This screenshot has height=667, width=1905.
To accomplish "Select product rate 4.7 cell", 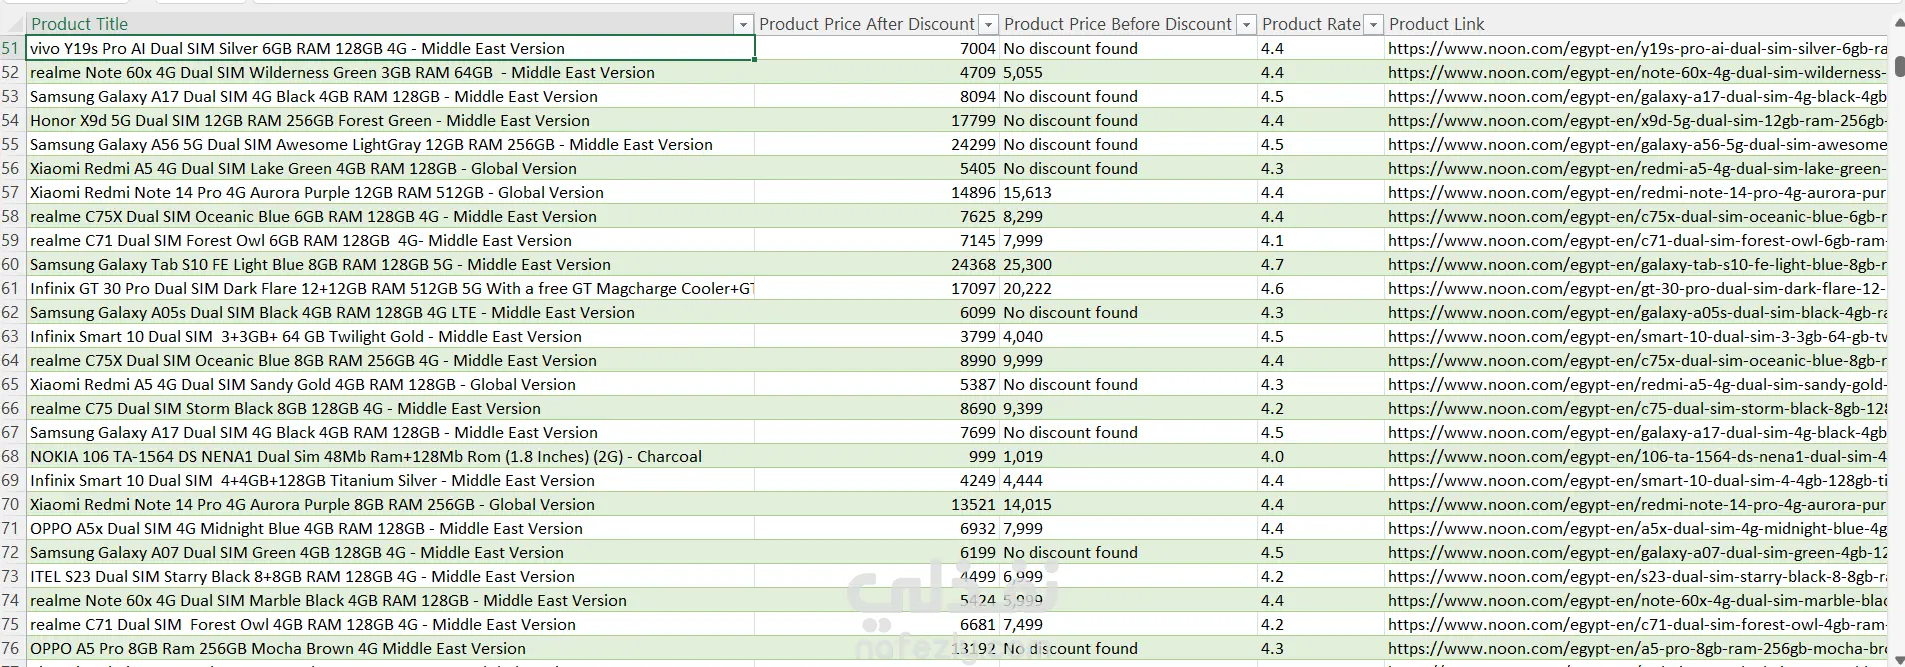I will tap(1321, 264).
